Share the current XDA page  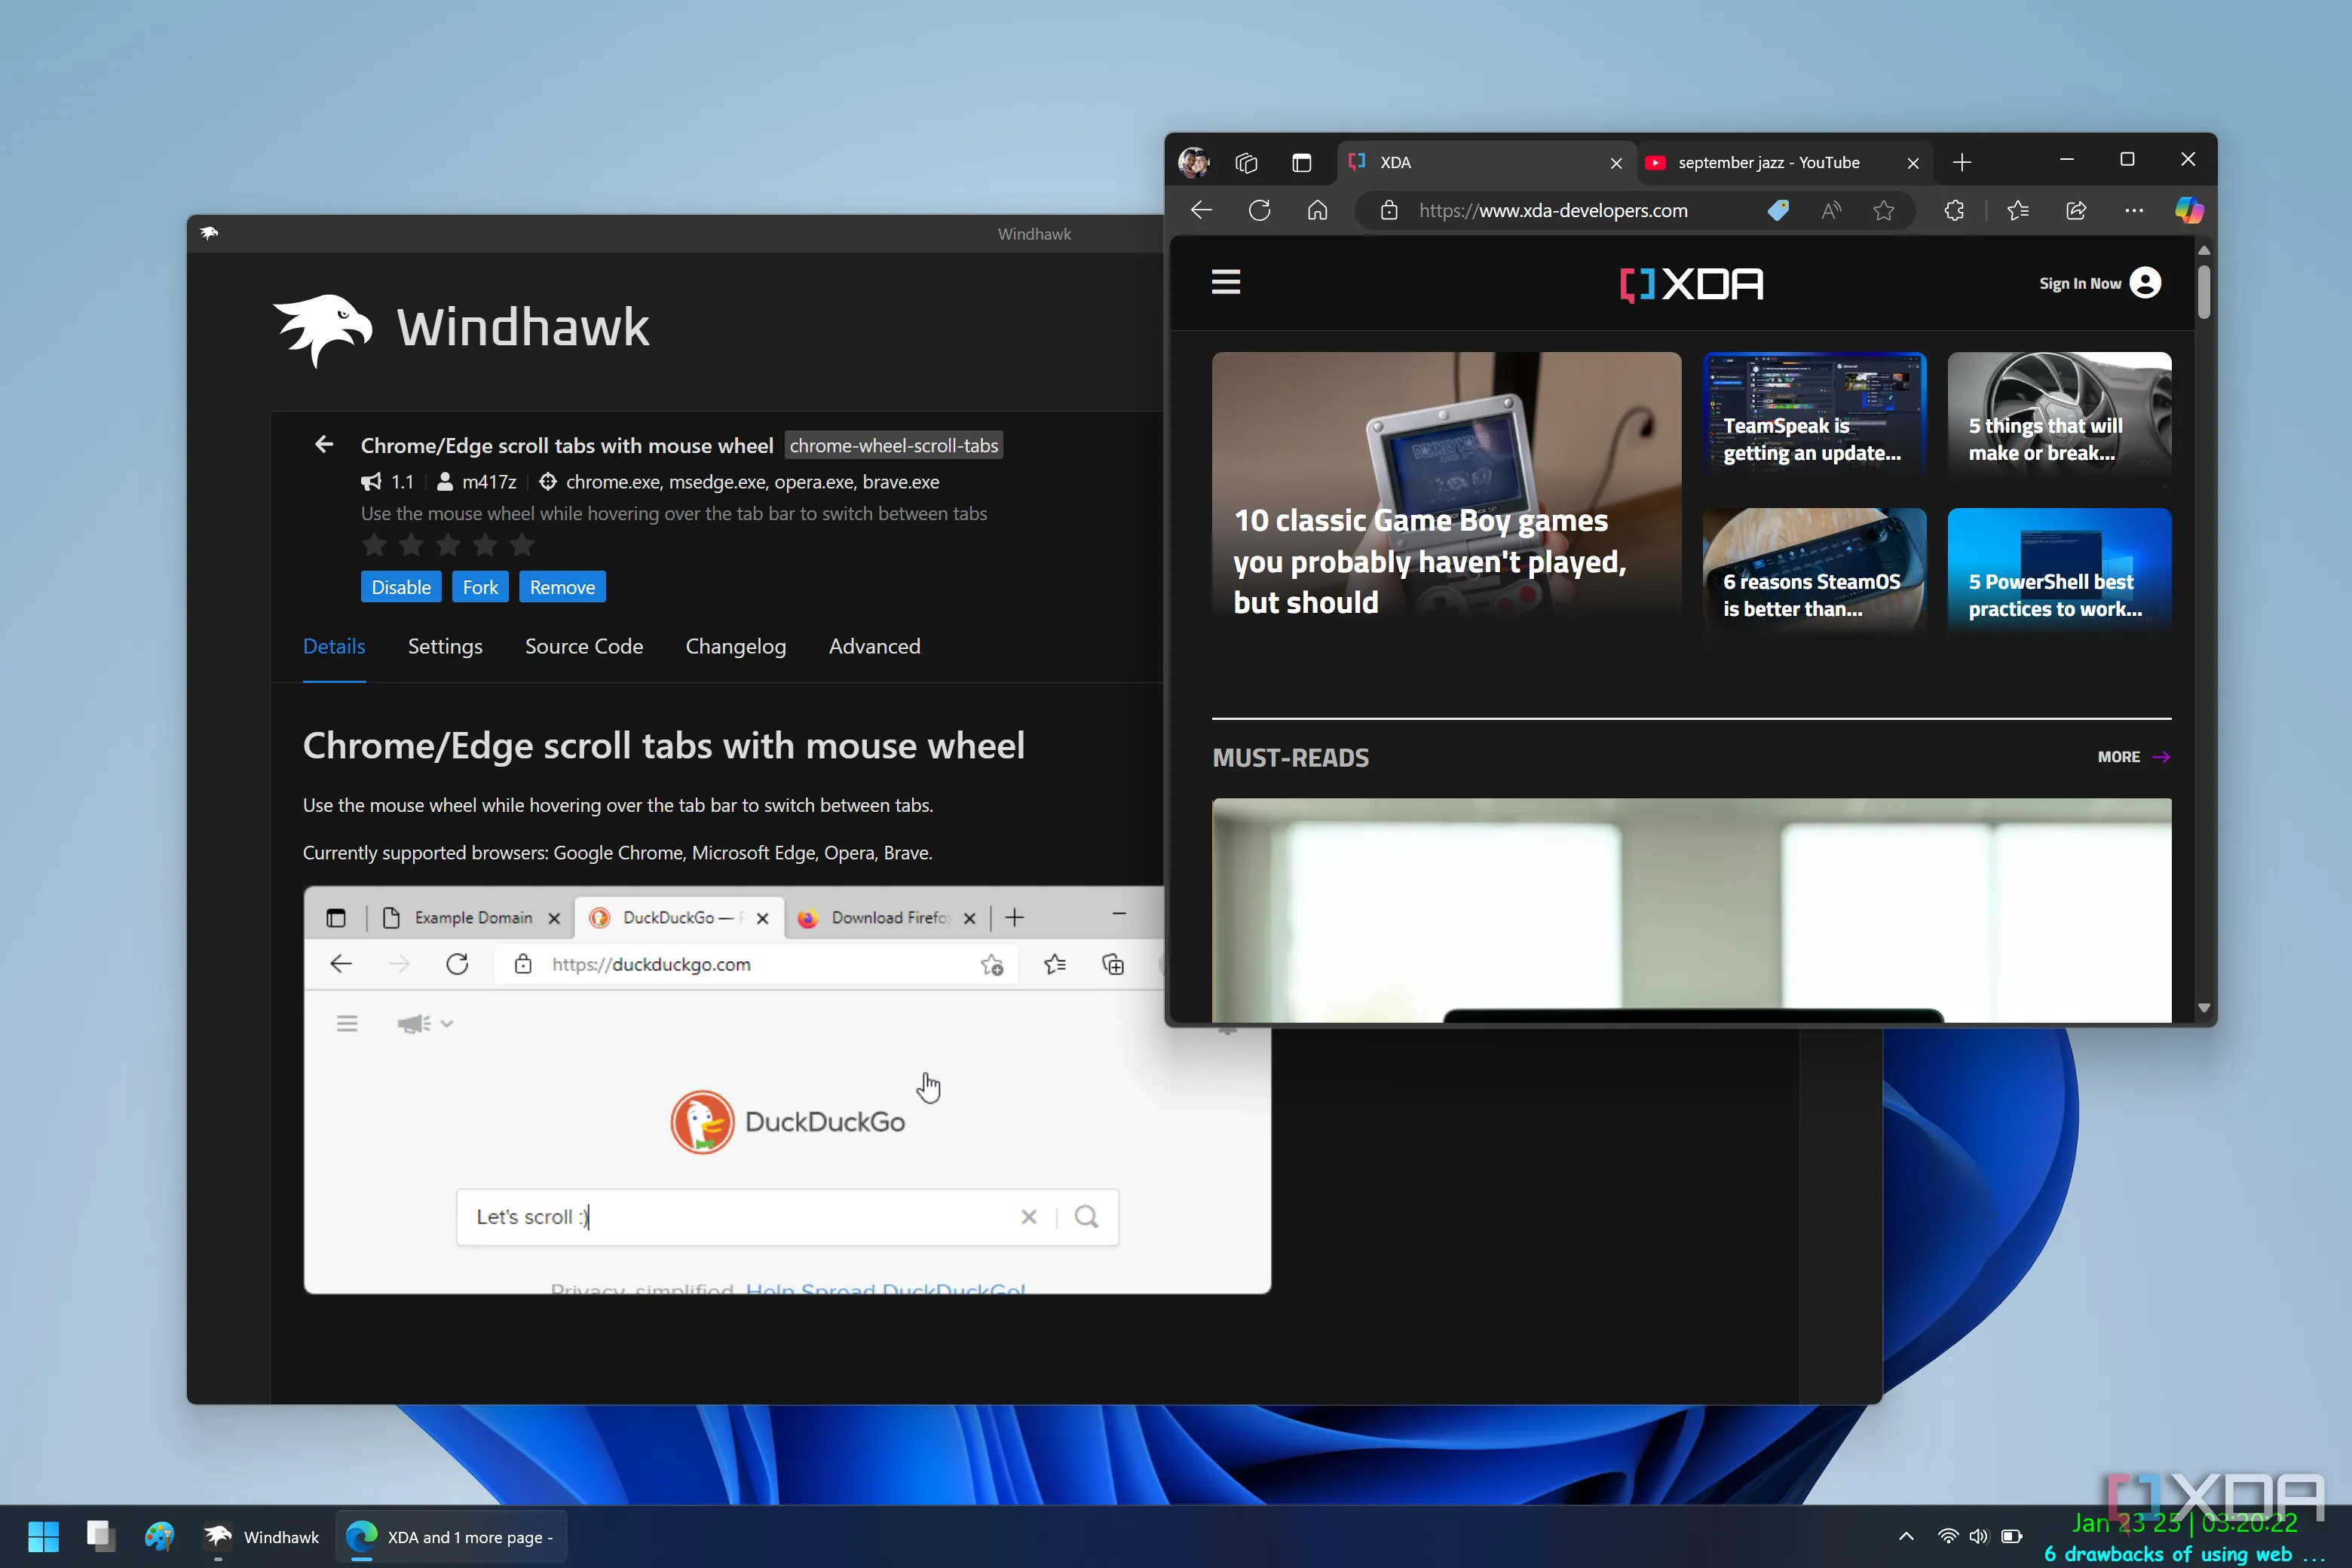(x=2076, y=210)
